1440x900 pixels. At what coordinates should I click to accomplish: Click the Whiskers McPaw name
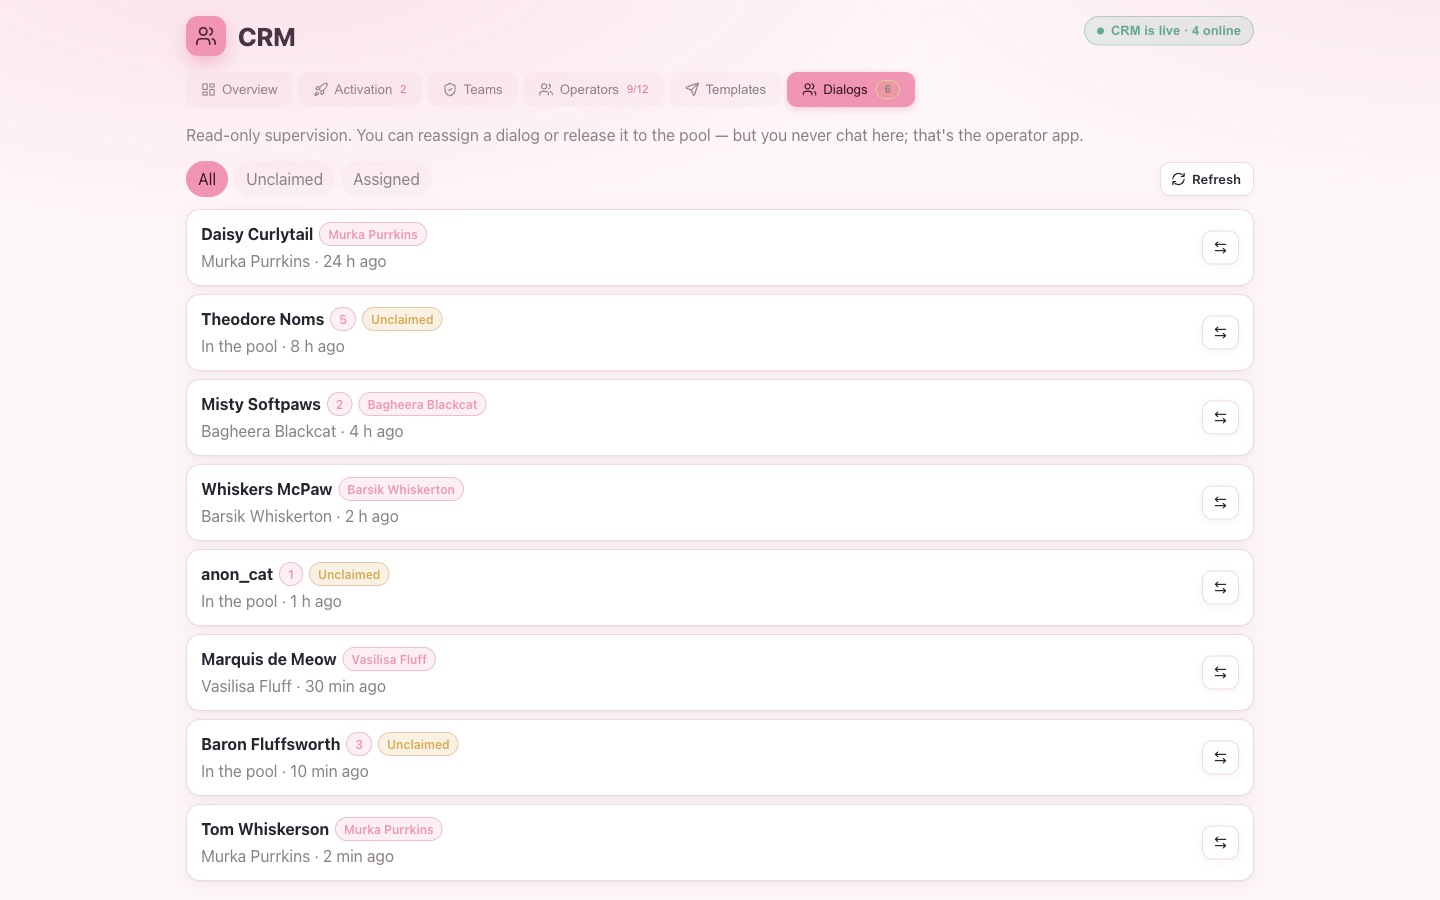[x=266, y=489]
